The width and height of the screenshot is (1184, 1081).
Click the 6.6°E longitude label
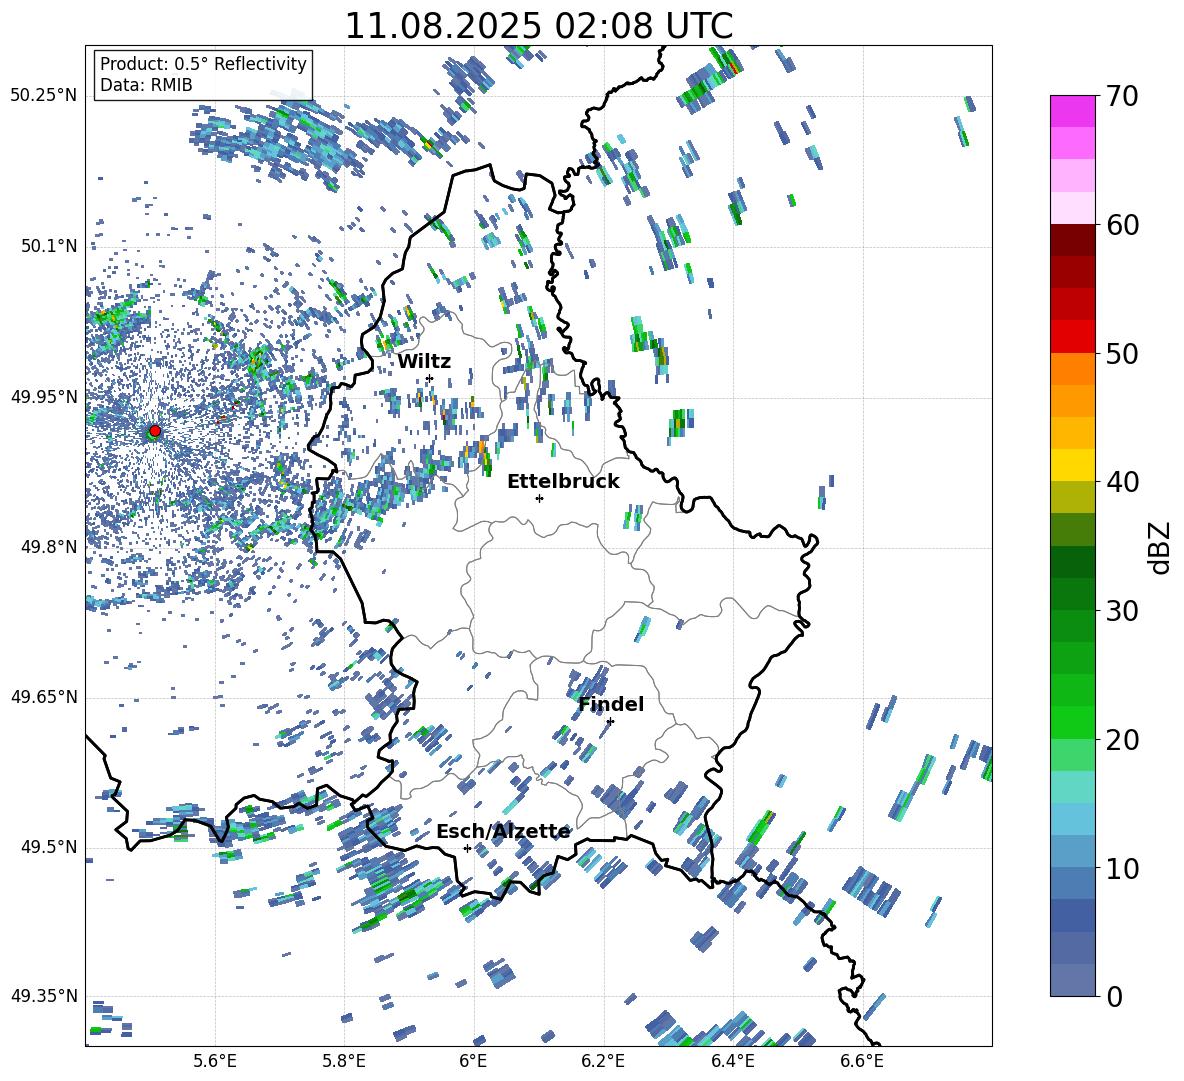[x=862, y=1061]
